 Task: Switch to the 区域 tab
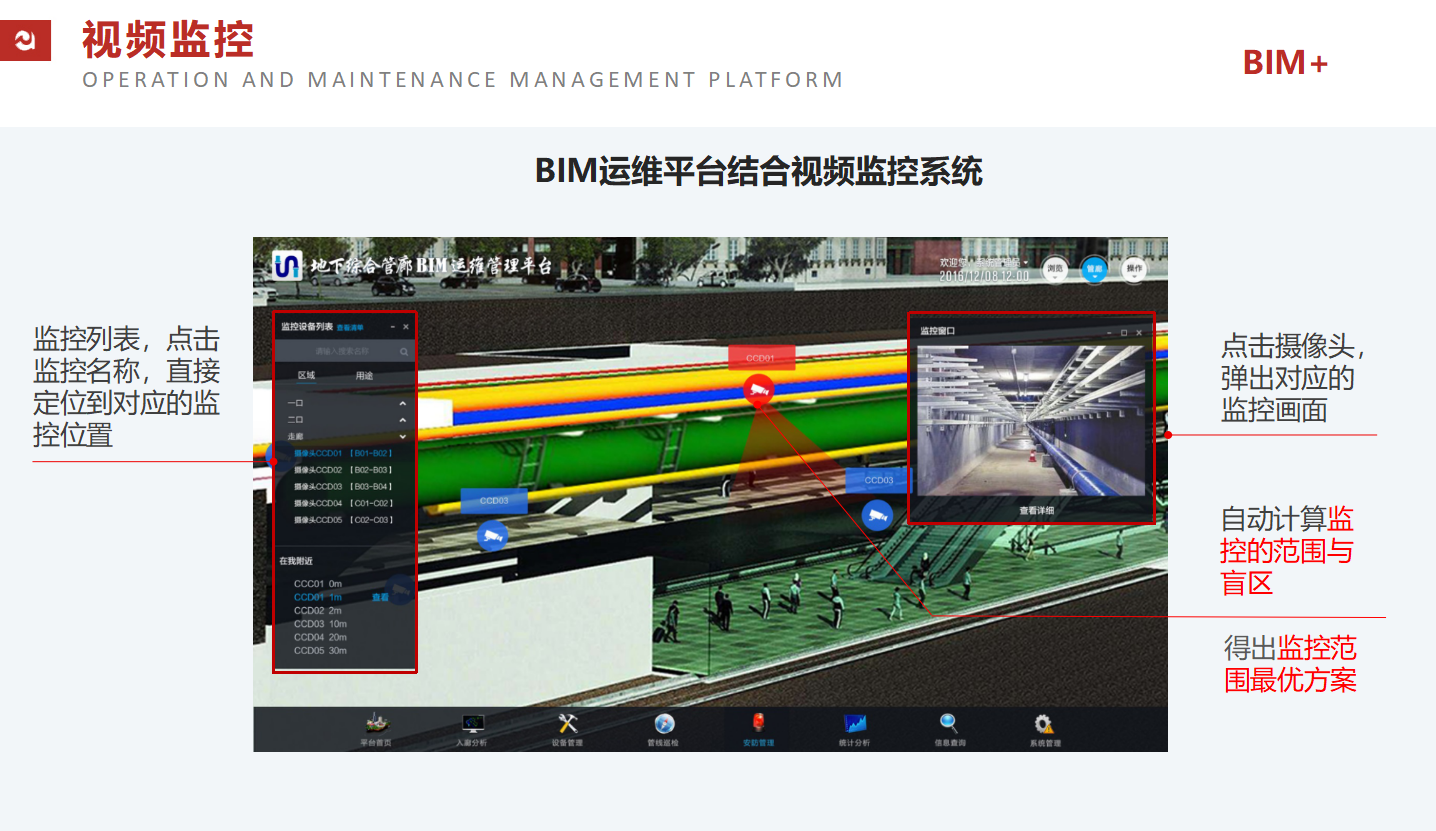coord(306,376)
